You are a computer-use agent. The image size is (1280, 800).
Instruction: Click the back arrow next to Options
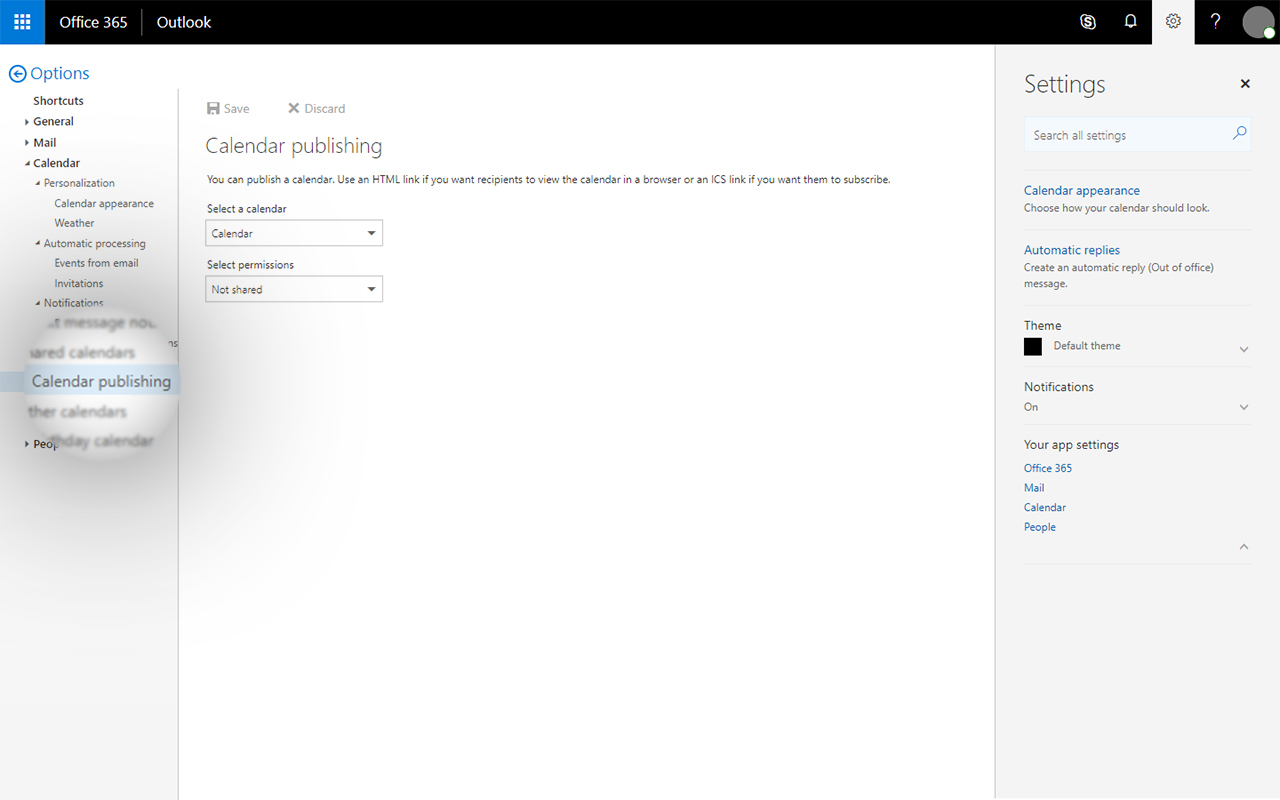(x=17, y=74)
